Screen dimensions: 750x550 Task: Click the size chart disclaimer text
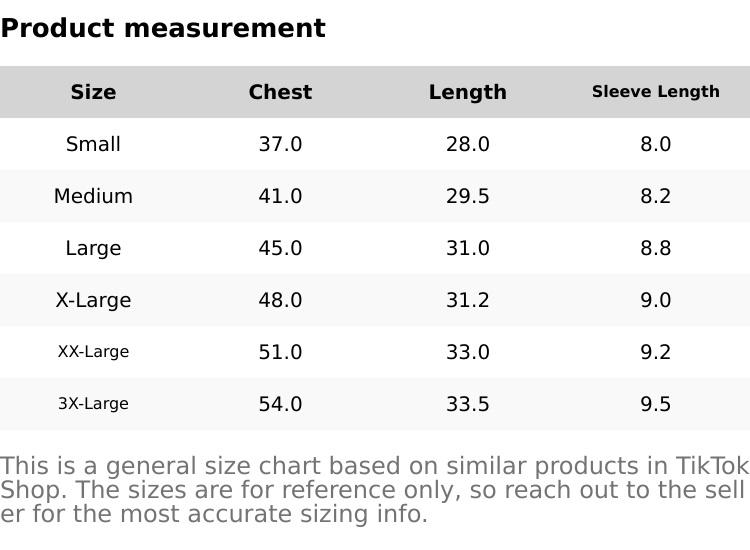coord(374,490)
